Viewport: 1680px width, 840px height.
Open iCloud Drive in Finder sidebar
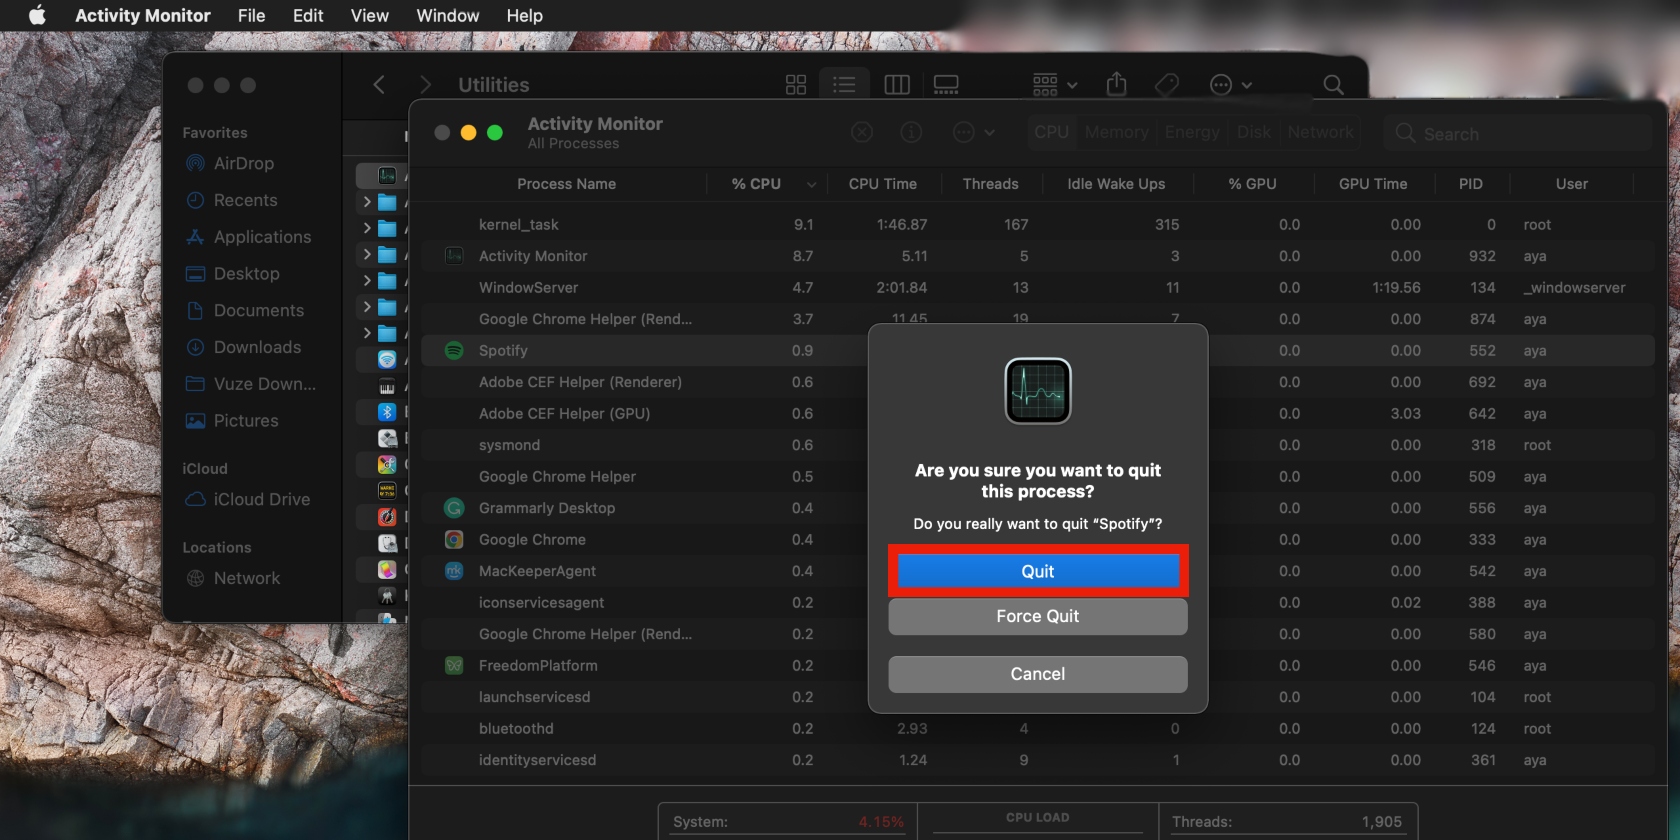pos(247,499)
